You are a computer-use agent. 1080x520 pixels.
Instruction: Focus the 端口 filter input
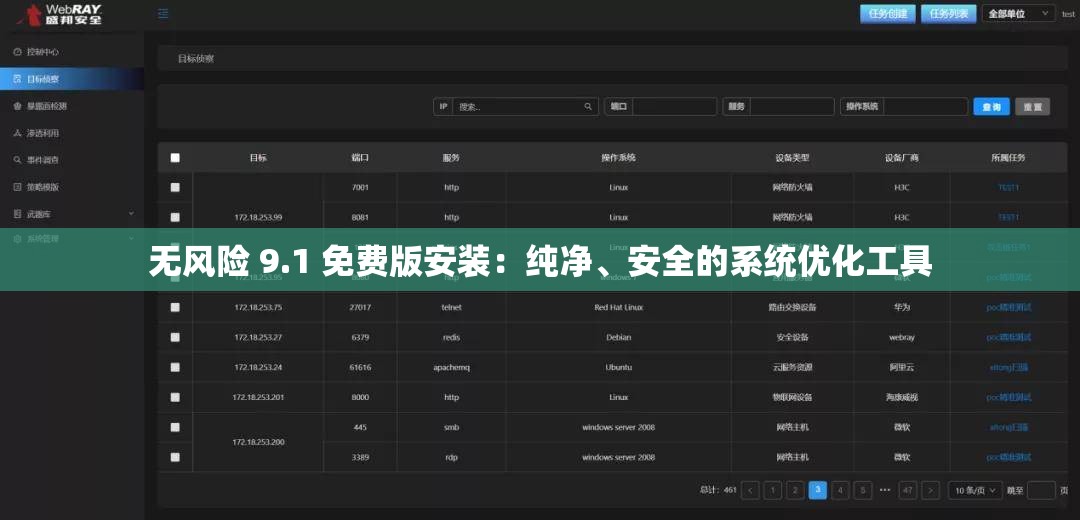click(675, 107)
